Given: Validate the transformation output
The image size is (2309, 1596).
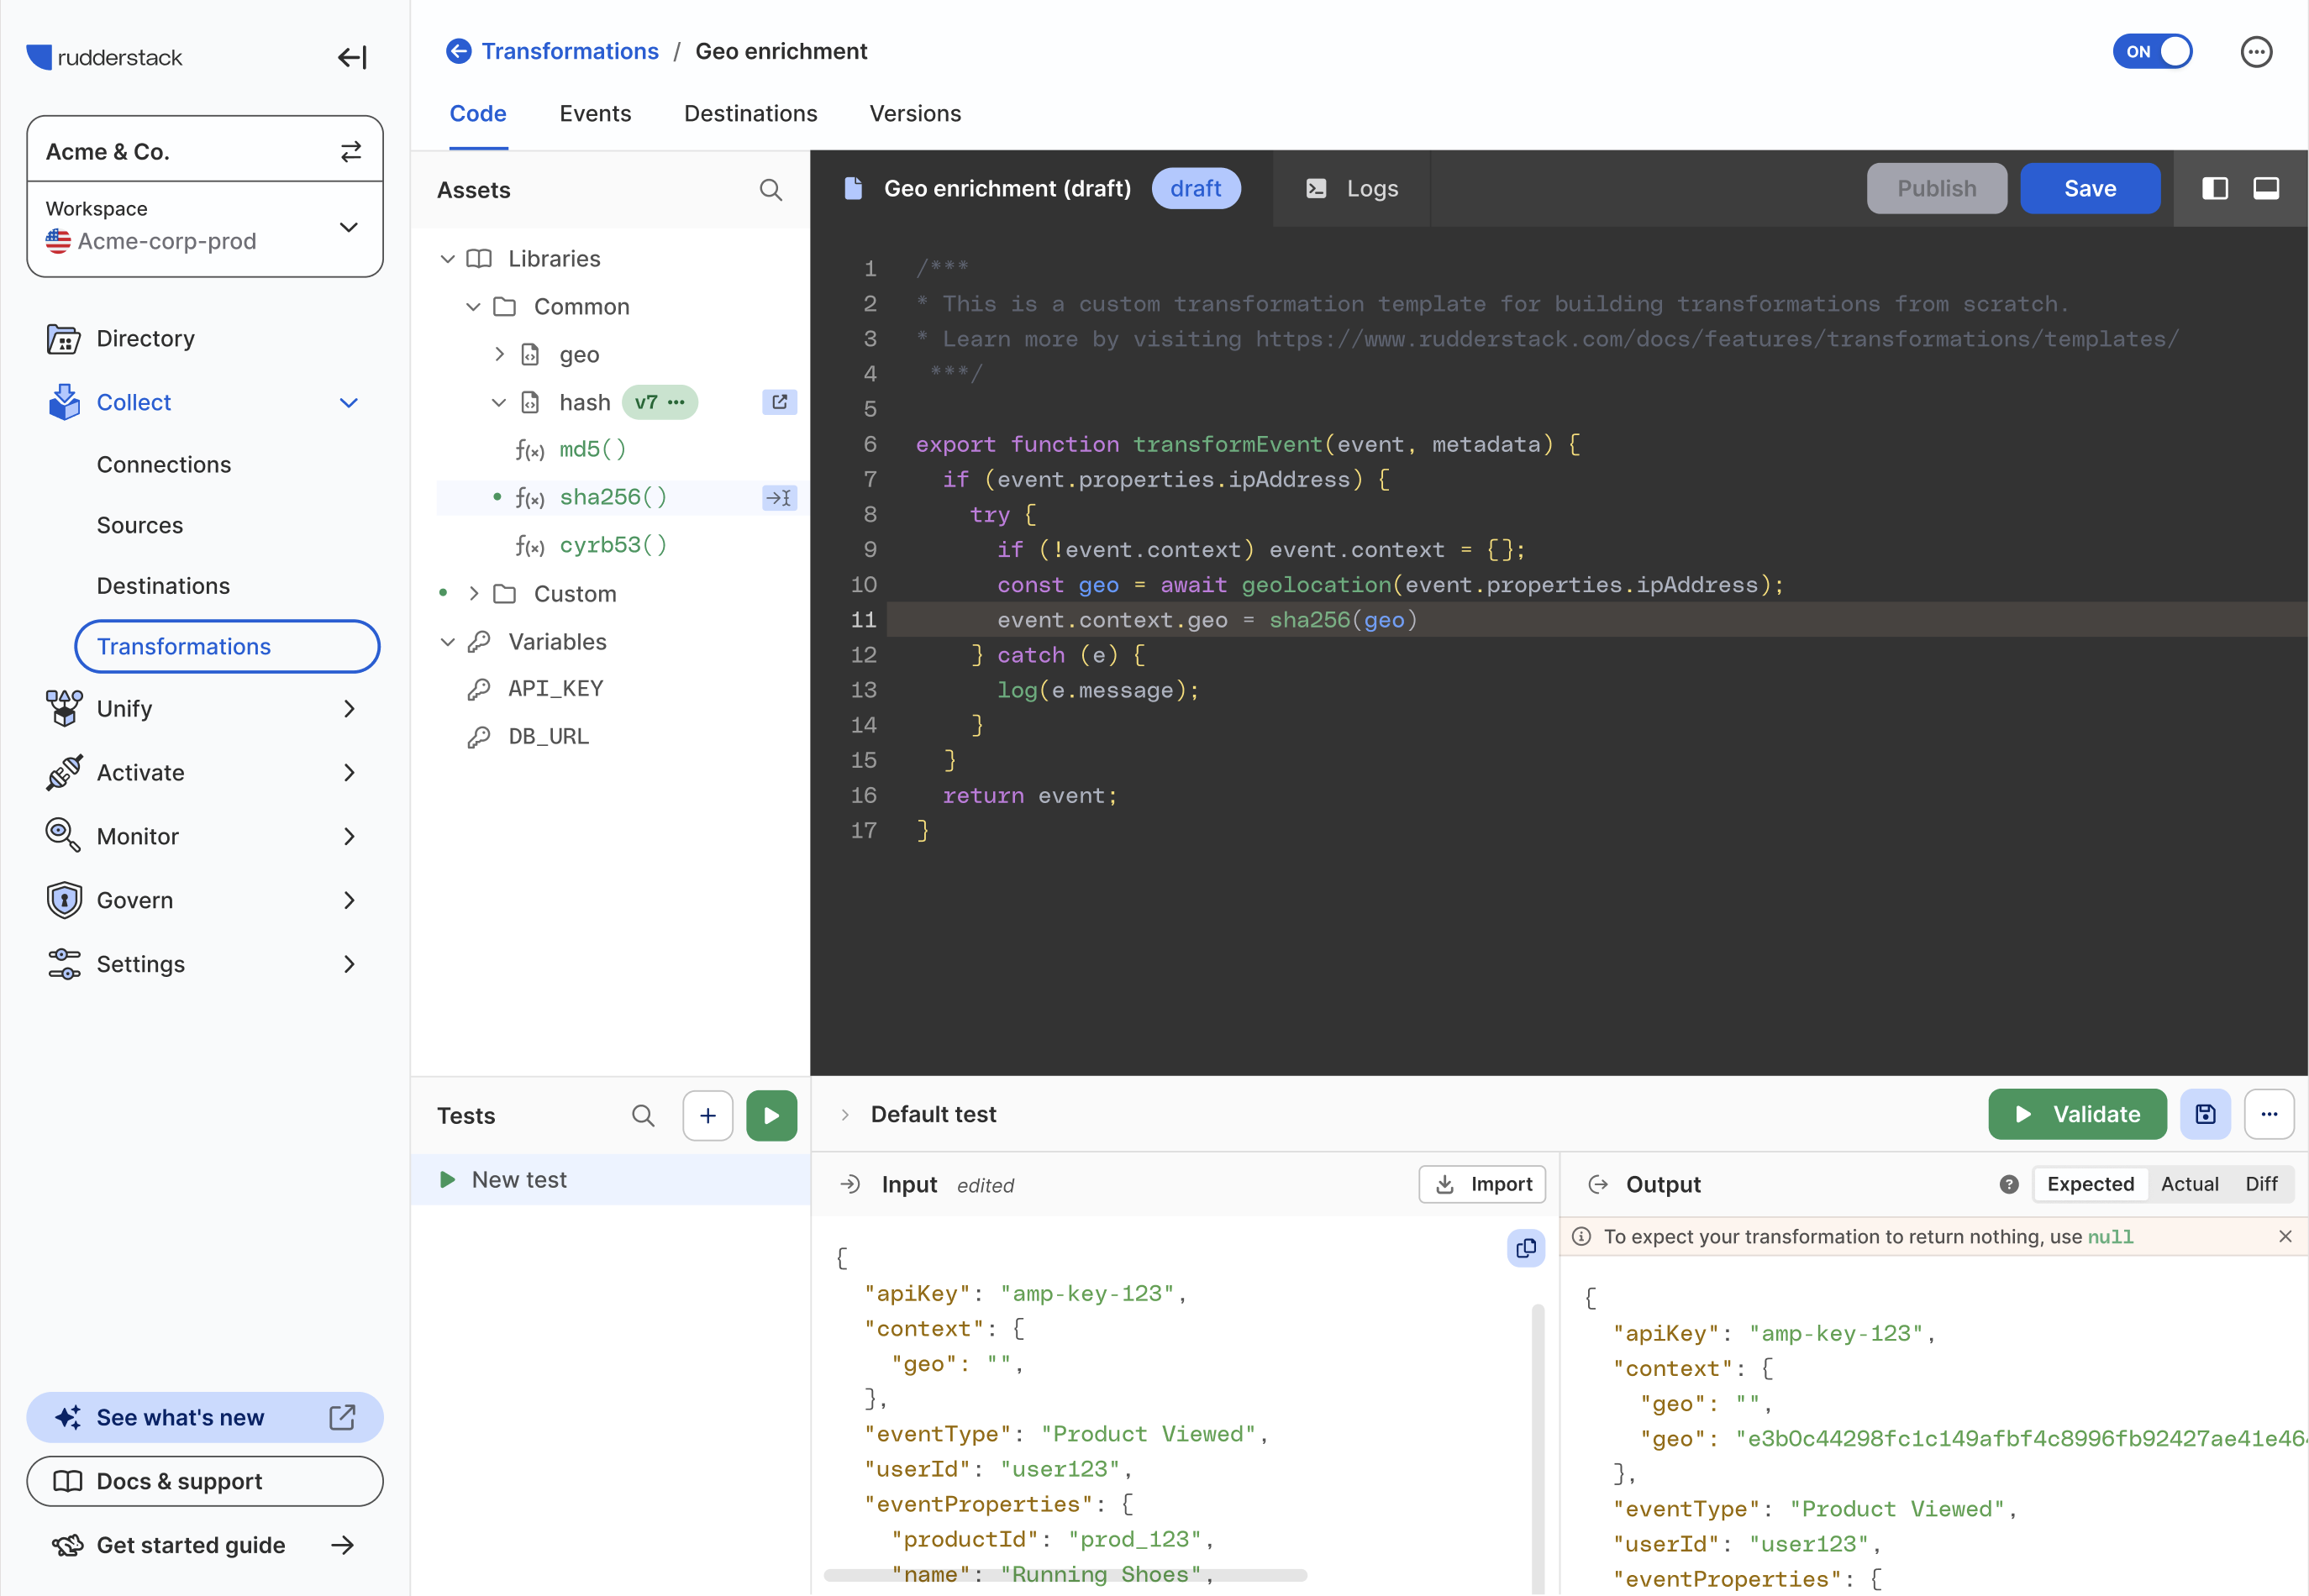Looking at the screenshot, I should tap(2077, 1114).
